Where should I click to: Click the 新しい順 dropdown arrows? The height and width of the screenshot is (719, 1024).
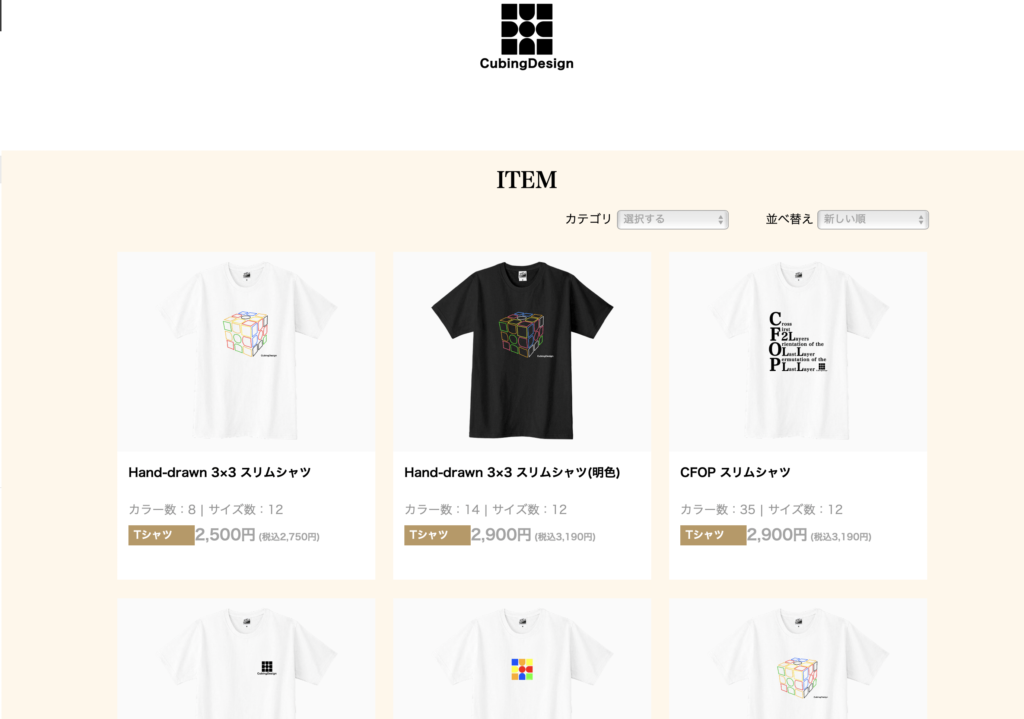(x=921, y=220)
